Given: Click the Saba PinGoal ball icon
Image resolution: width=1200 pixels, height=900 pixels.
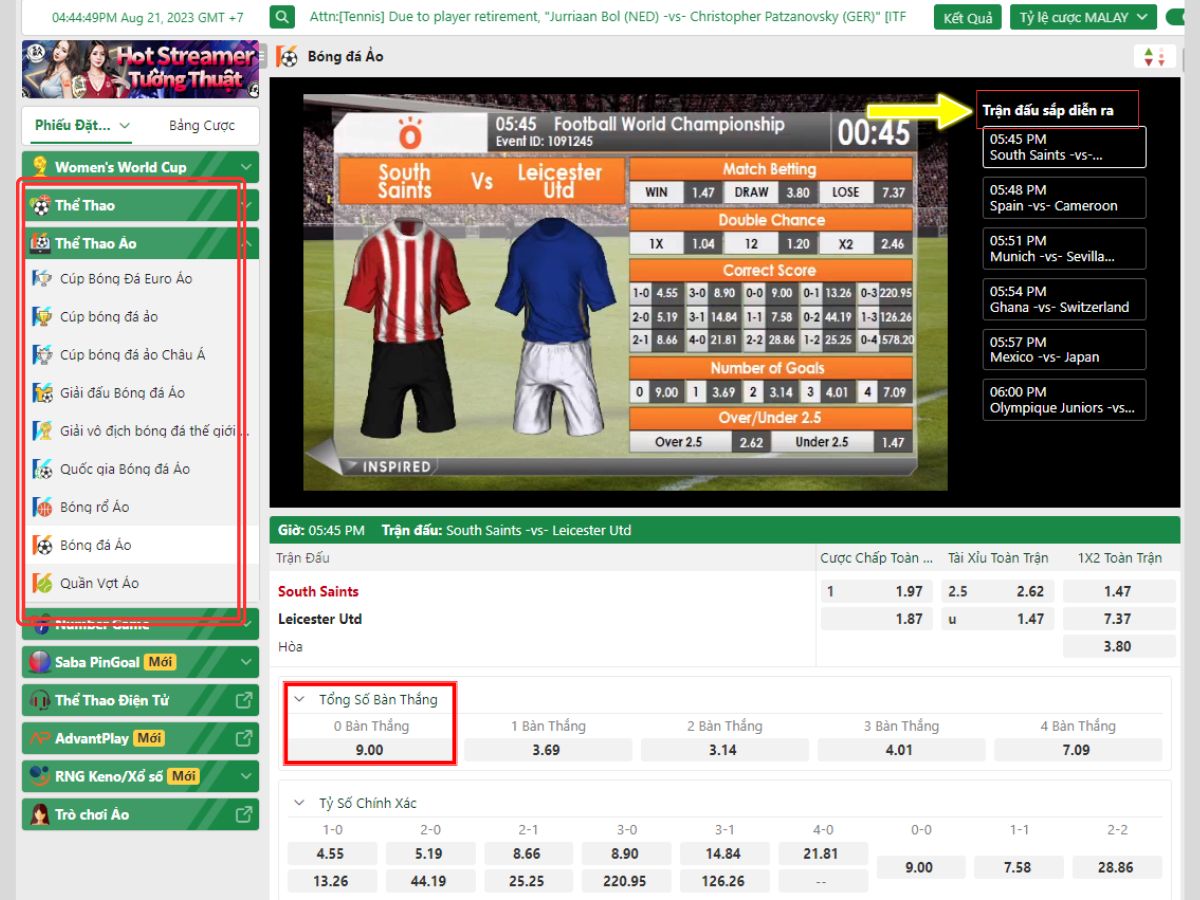Looking at the screenshot, I should [x=40, y=662].
